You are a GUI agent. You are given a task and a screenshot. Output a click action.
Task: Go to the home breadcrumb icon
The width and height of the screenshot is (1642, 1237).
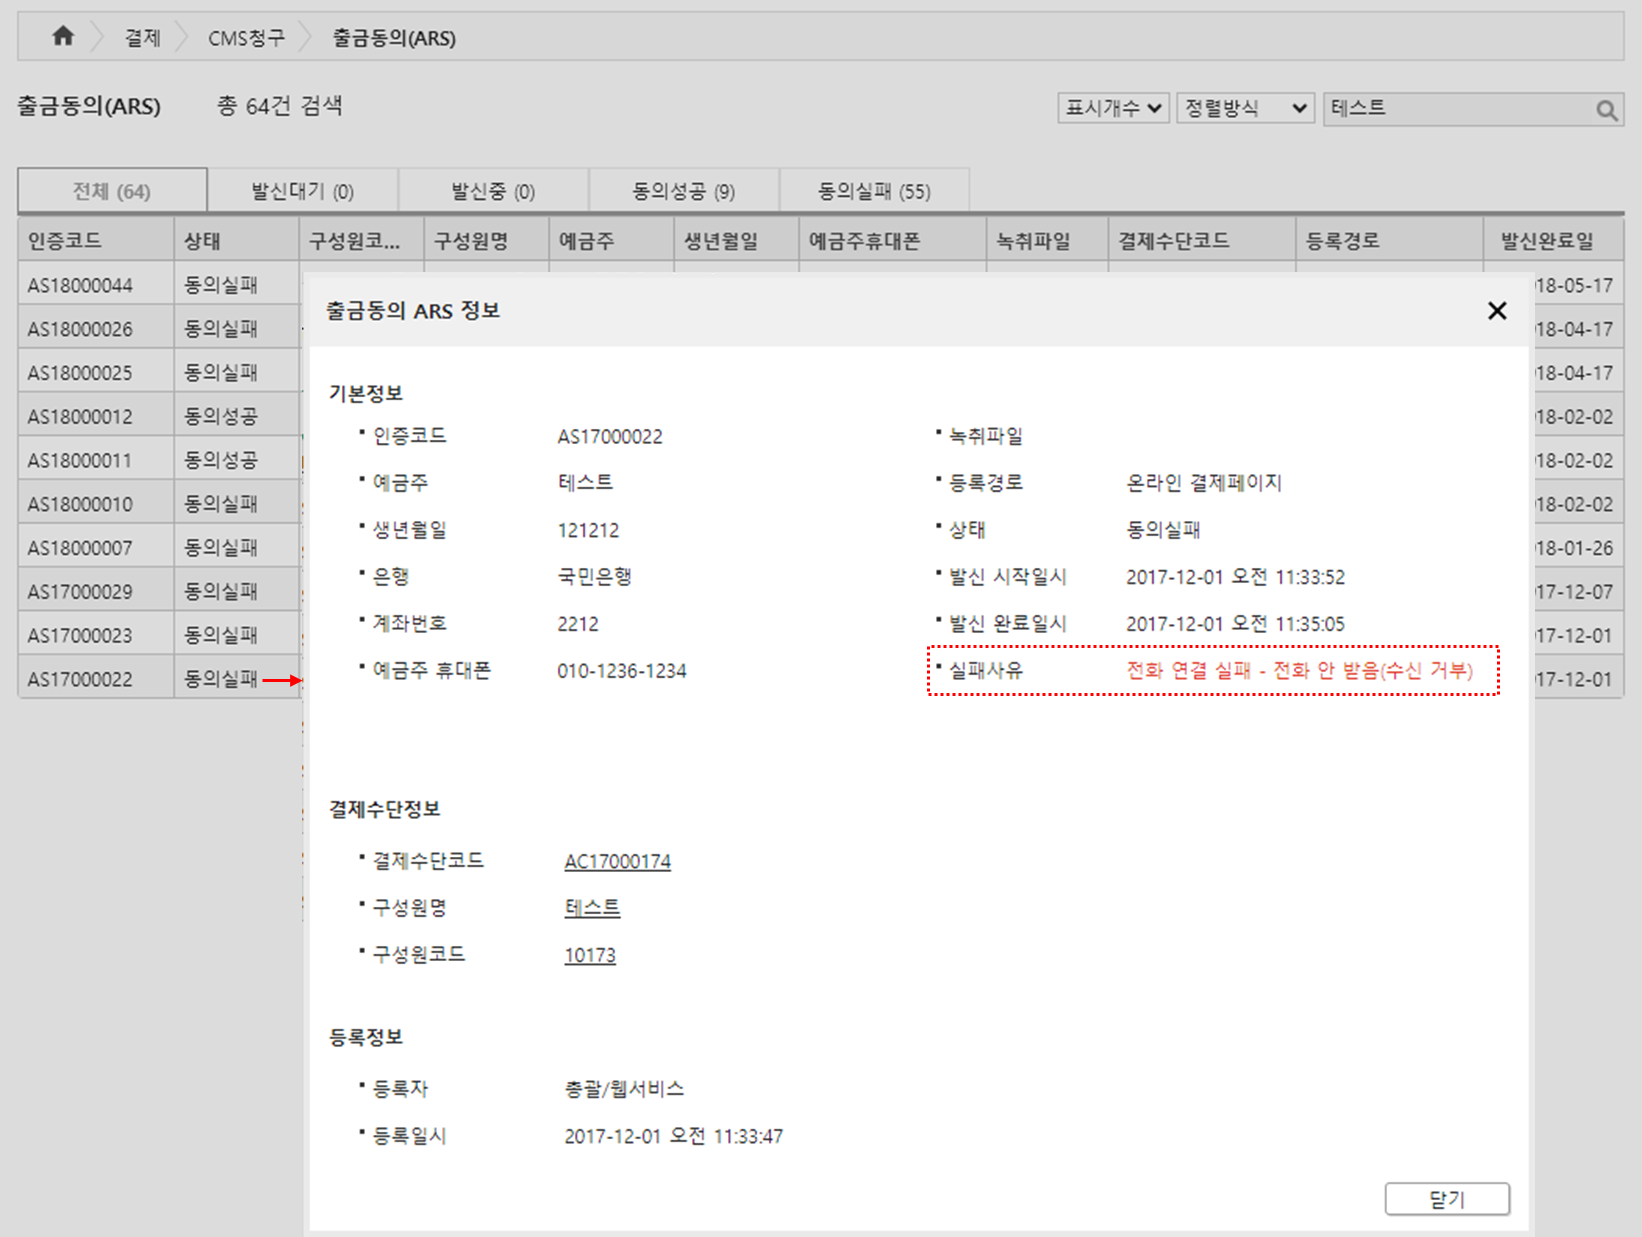click(x=63, y=37)
